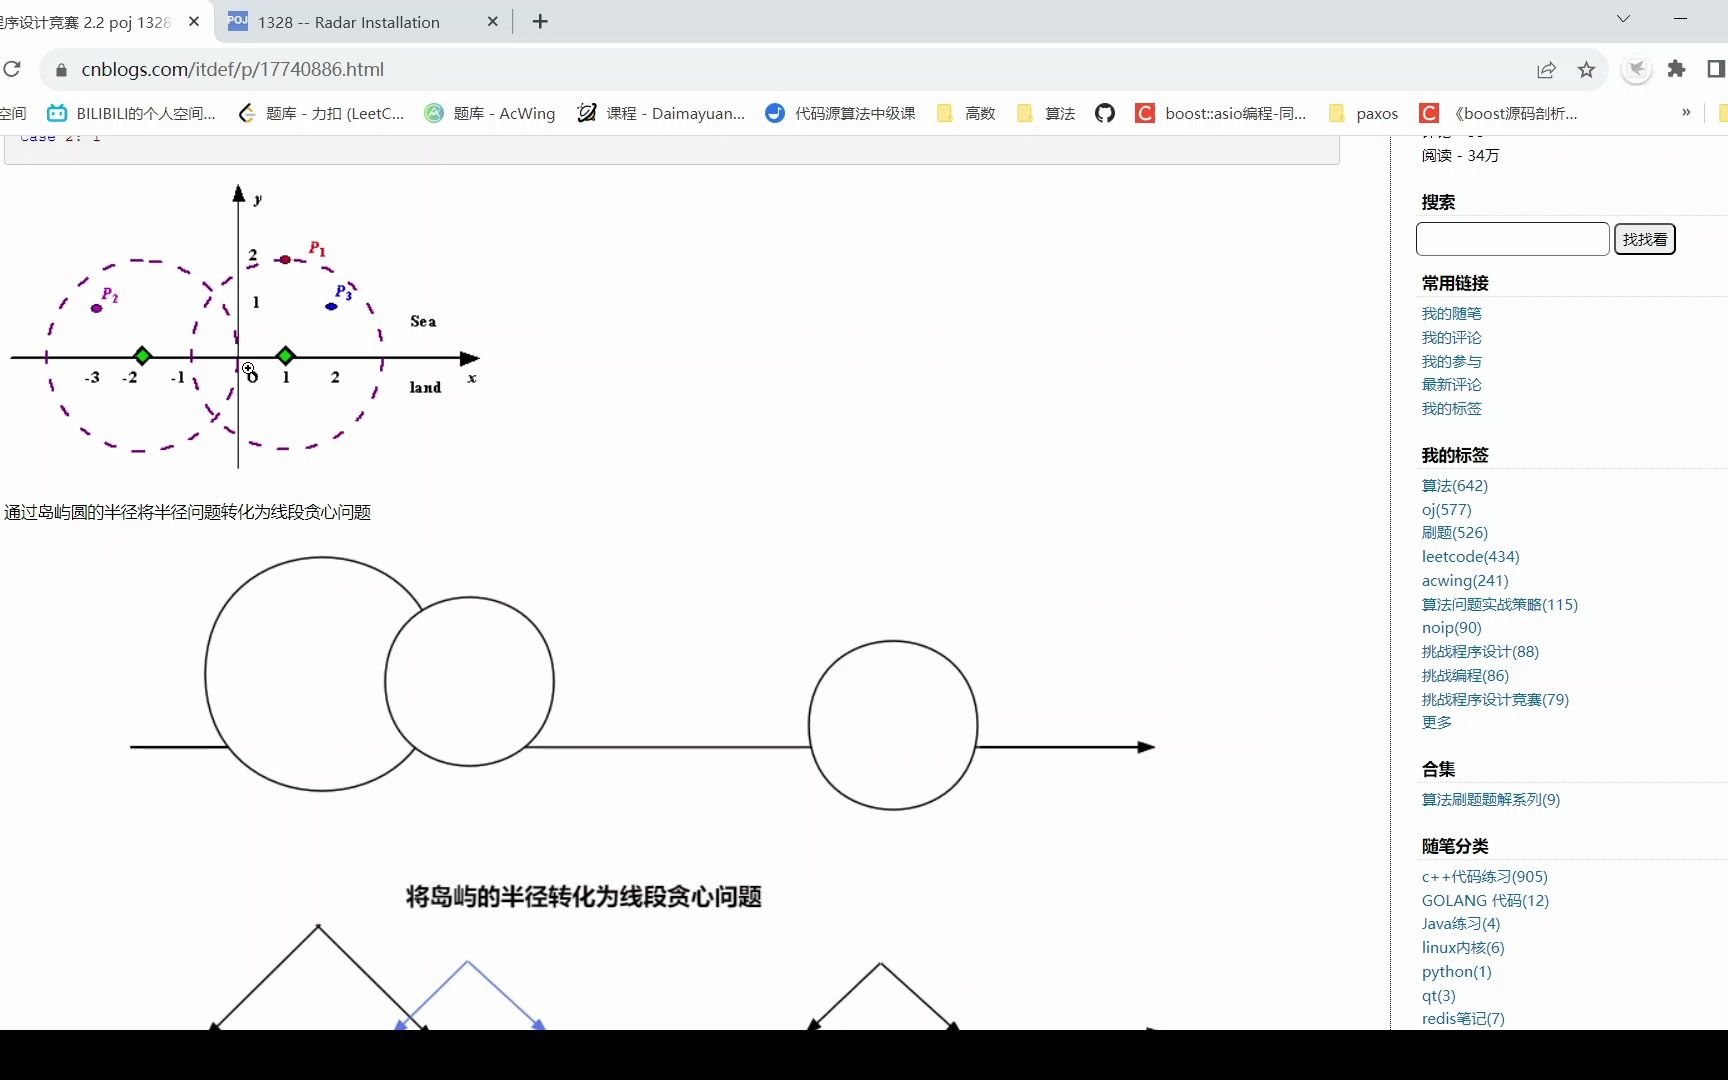
Task: Close the poj 1328 blog tab
Action: (194, 21)
